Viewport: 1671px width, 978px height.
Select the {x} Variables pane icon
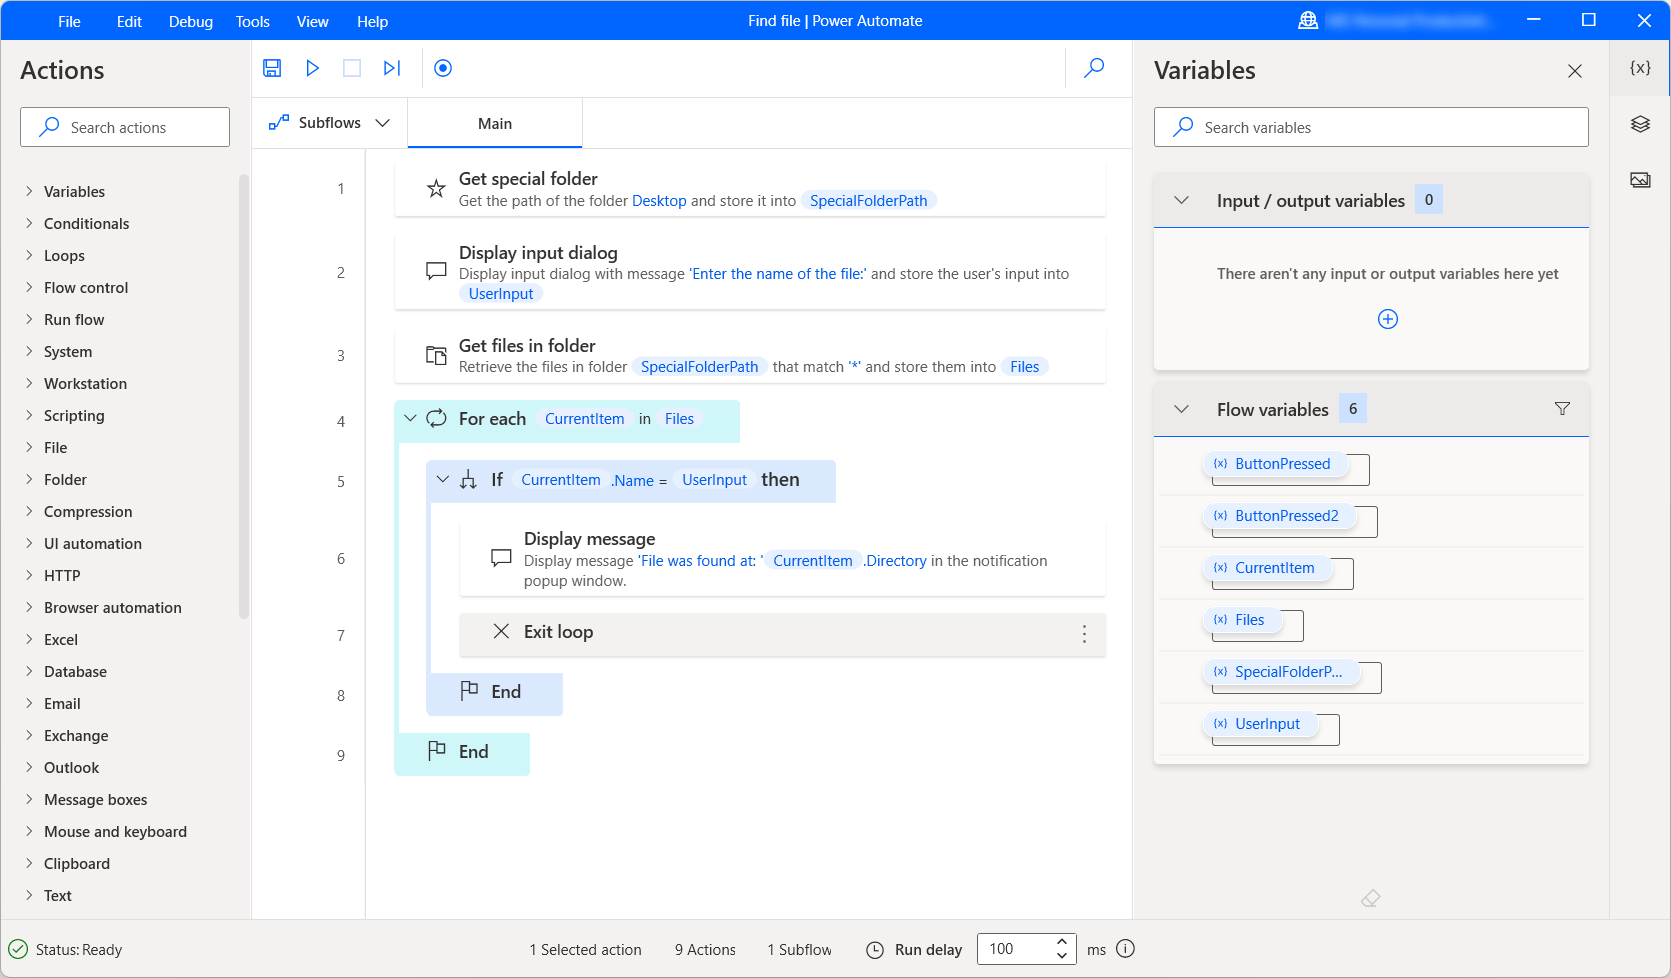point(1639,68)
